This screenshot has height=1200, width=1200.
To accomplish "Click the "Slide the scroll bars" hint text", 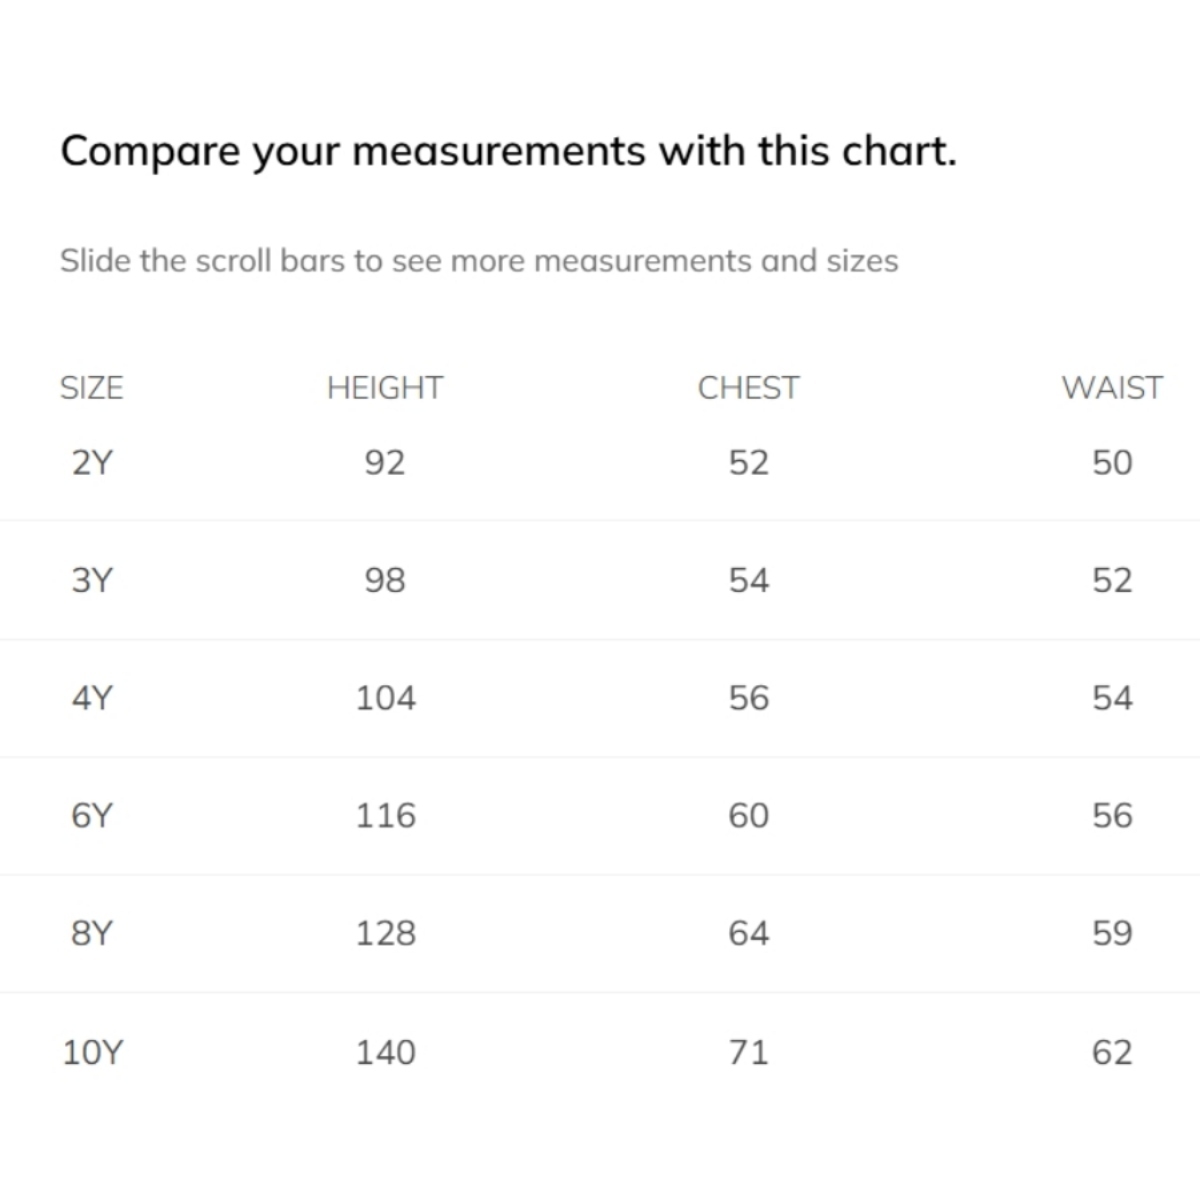I will (x=479, y=261).
